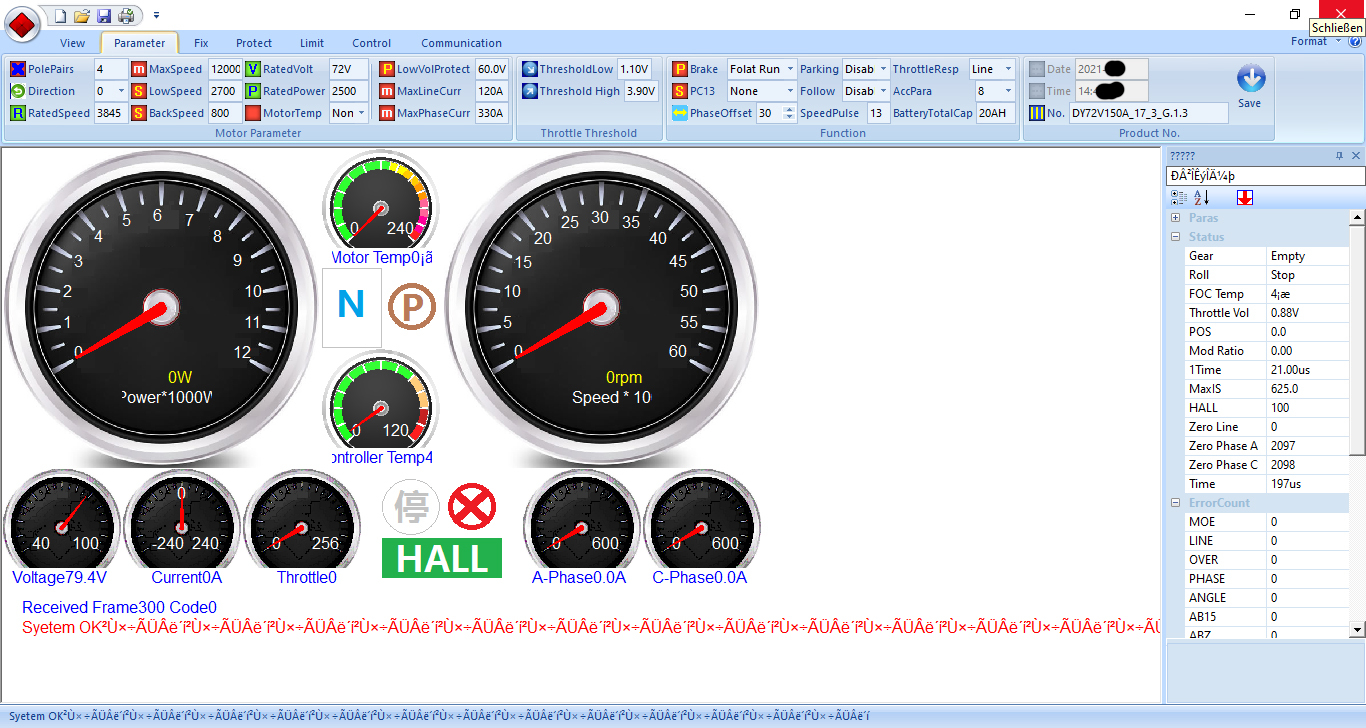
Task: Collapse the Status section in property grid
Action: point(1176,237)
